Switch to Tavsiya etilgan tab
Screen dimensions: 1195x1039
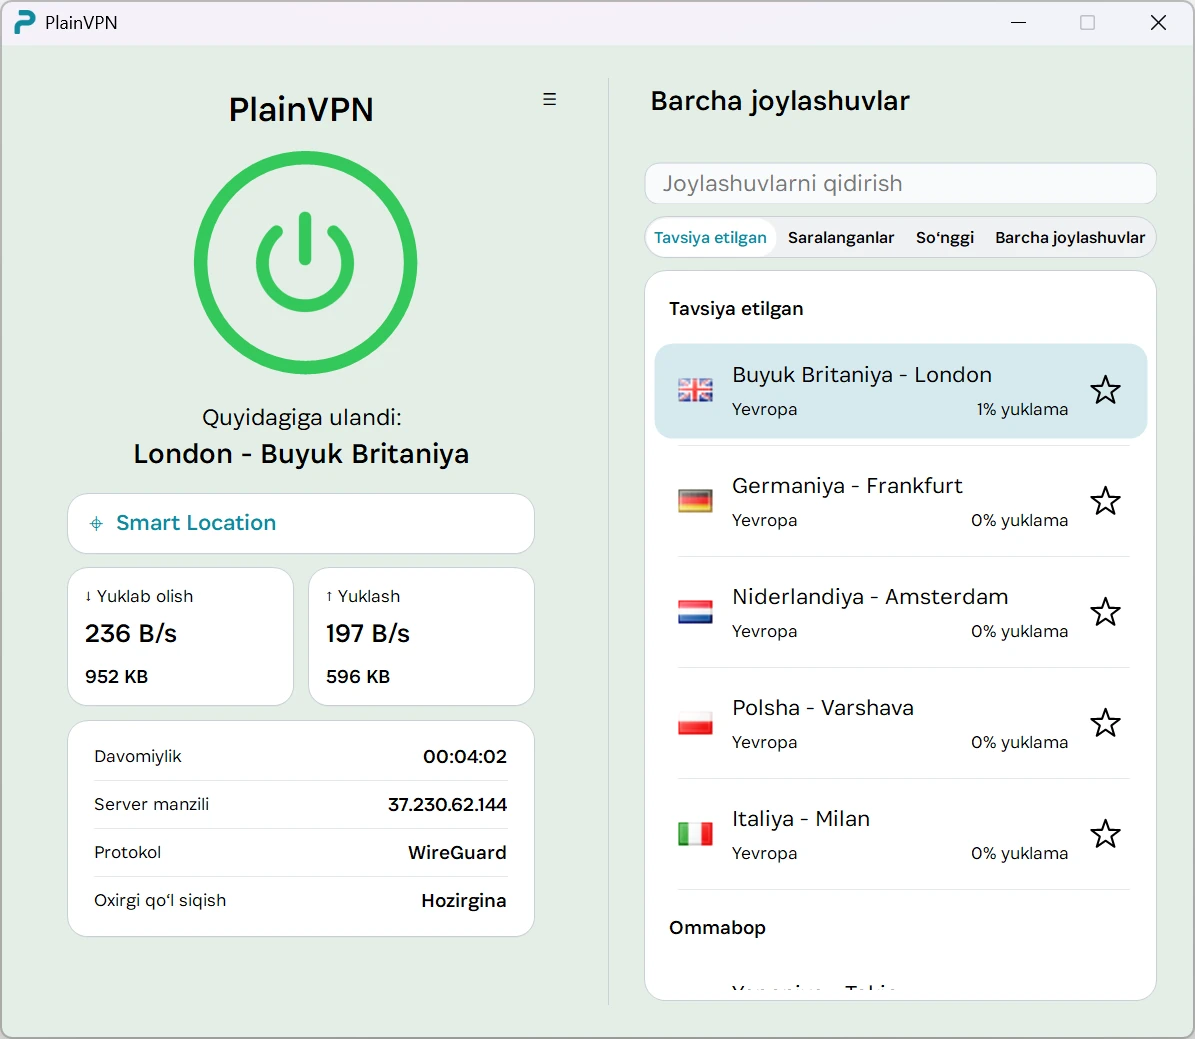click(x=710, y=238)
